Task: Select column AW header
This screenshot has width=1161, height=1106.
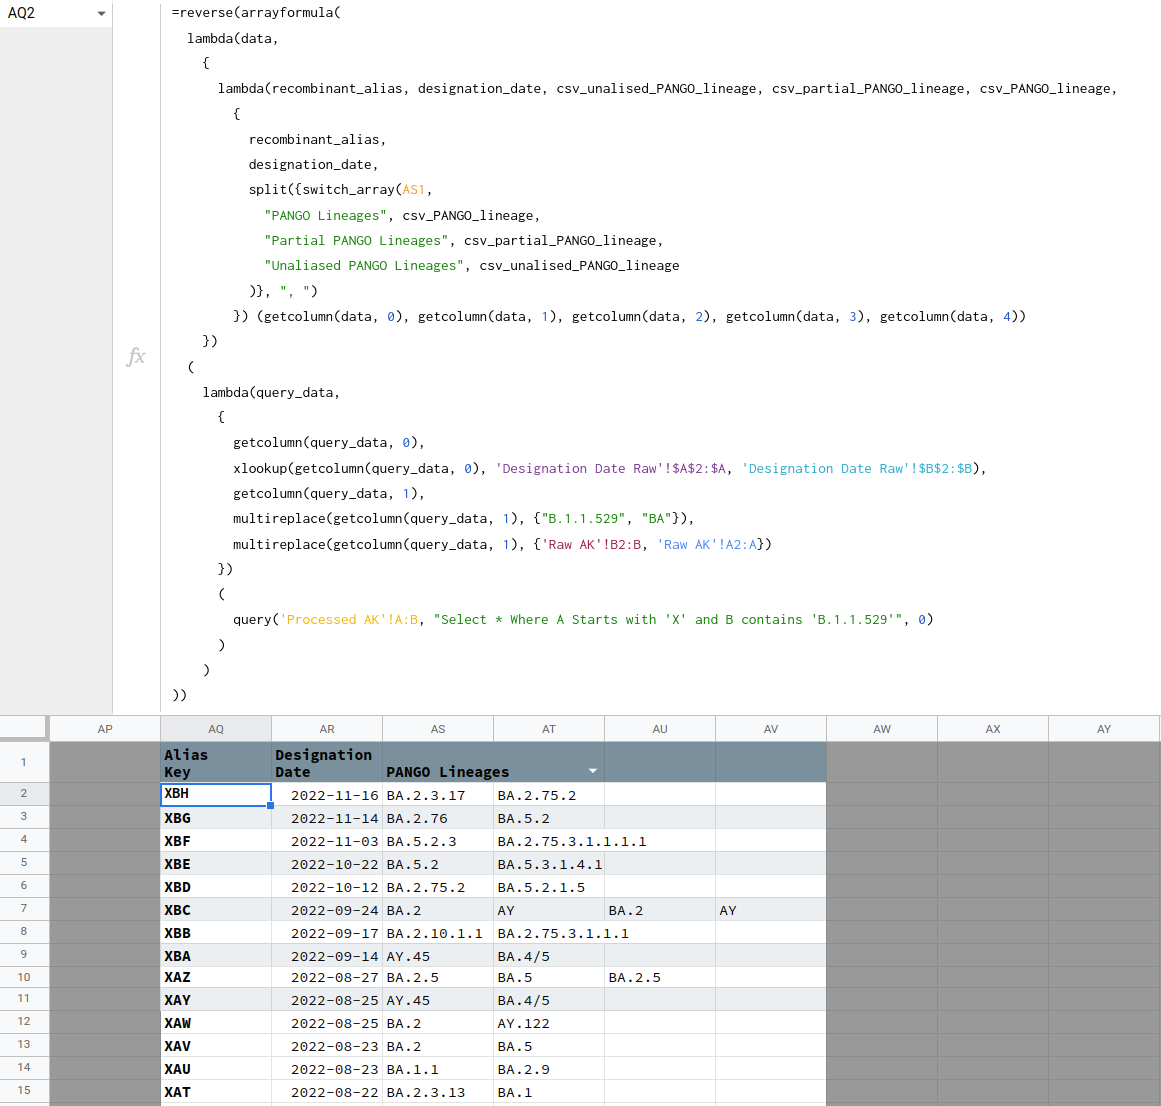Action: pyautogui.click(x=882, y=729)
